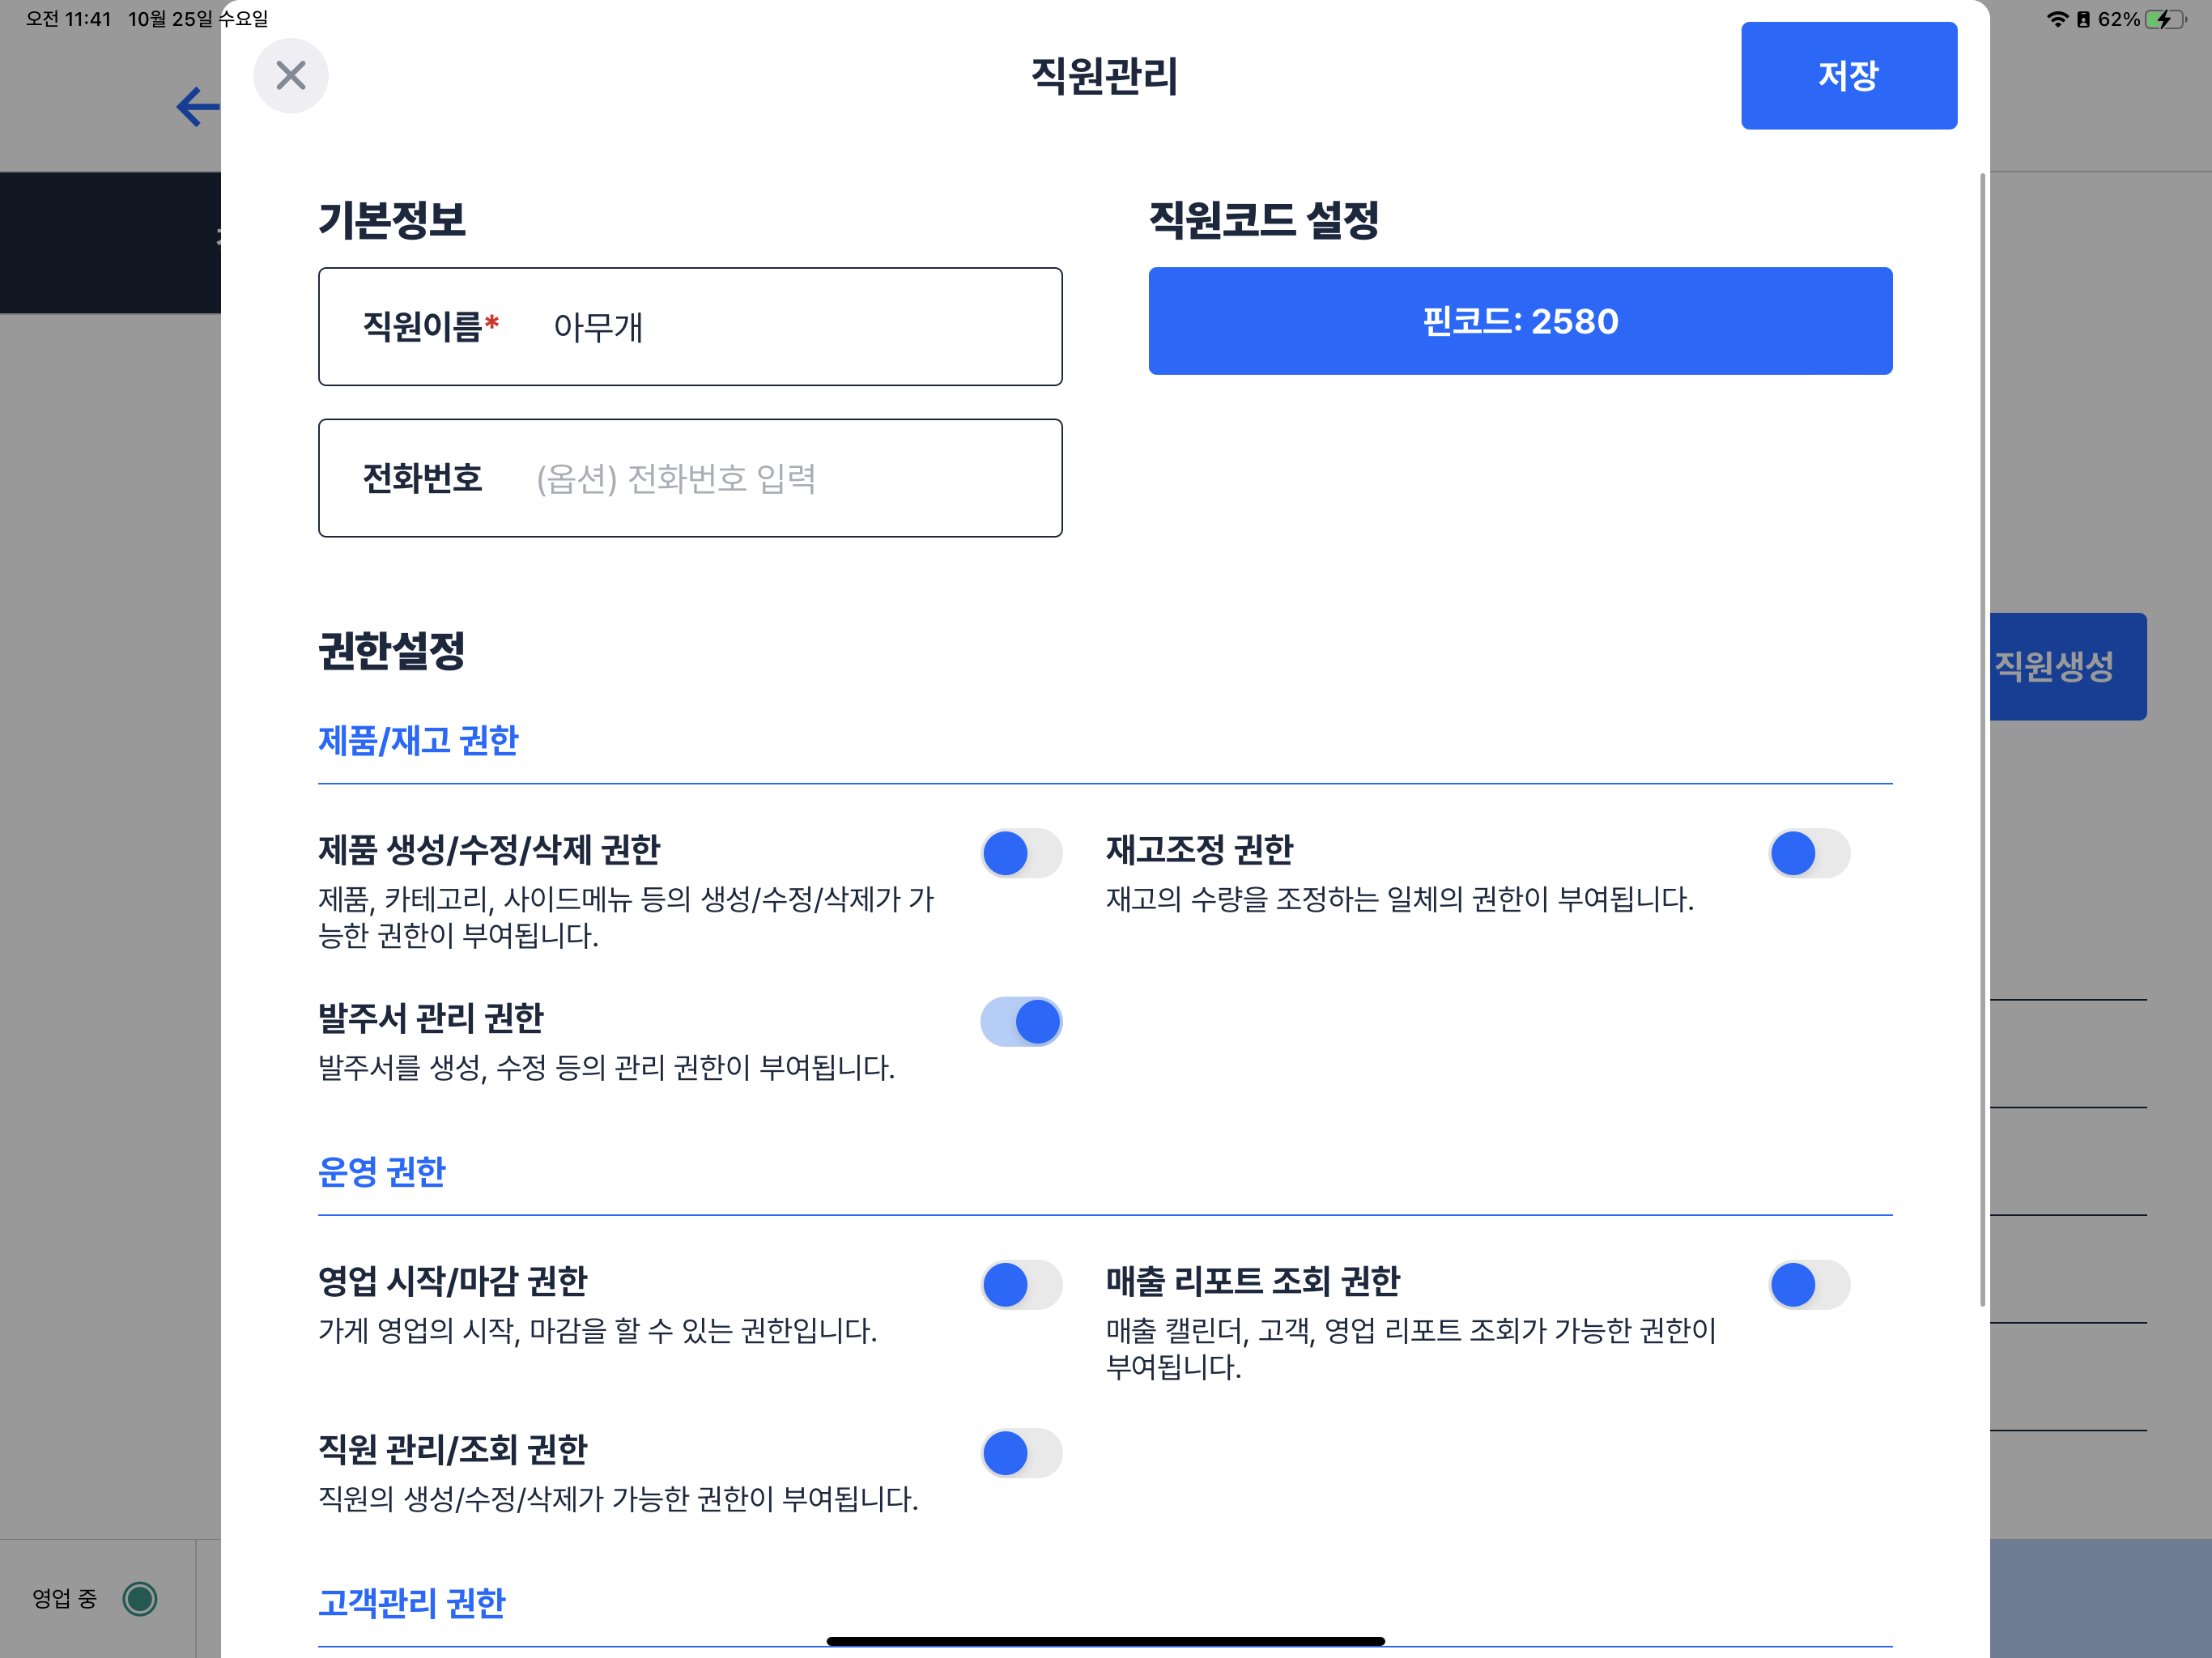Focus the 전화번호 input field

click(790, 479)
